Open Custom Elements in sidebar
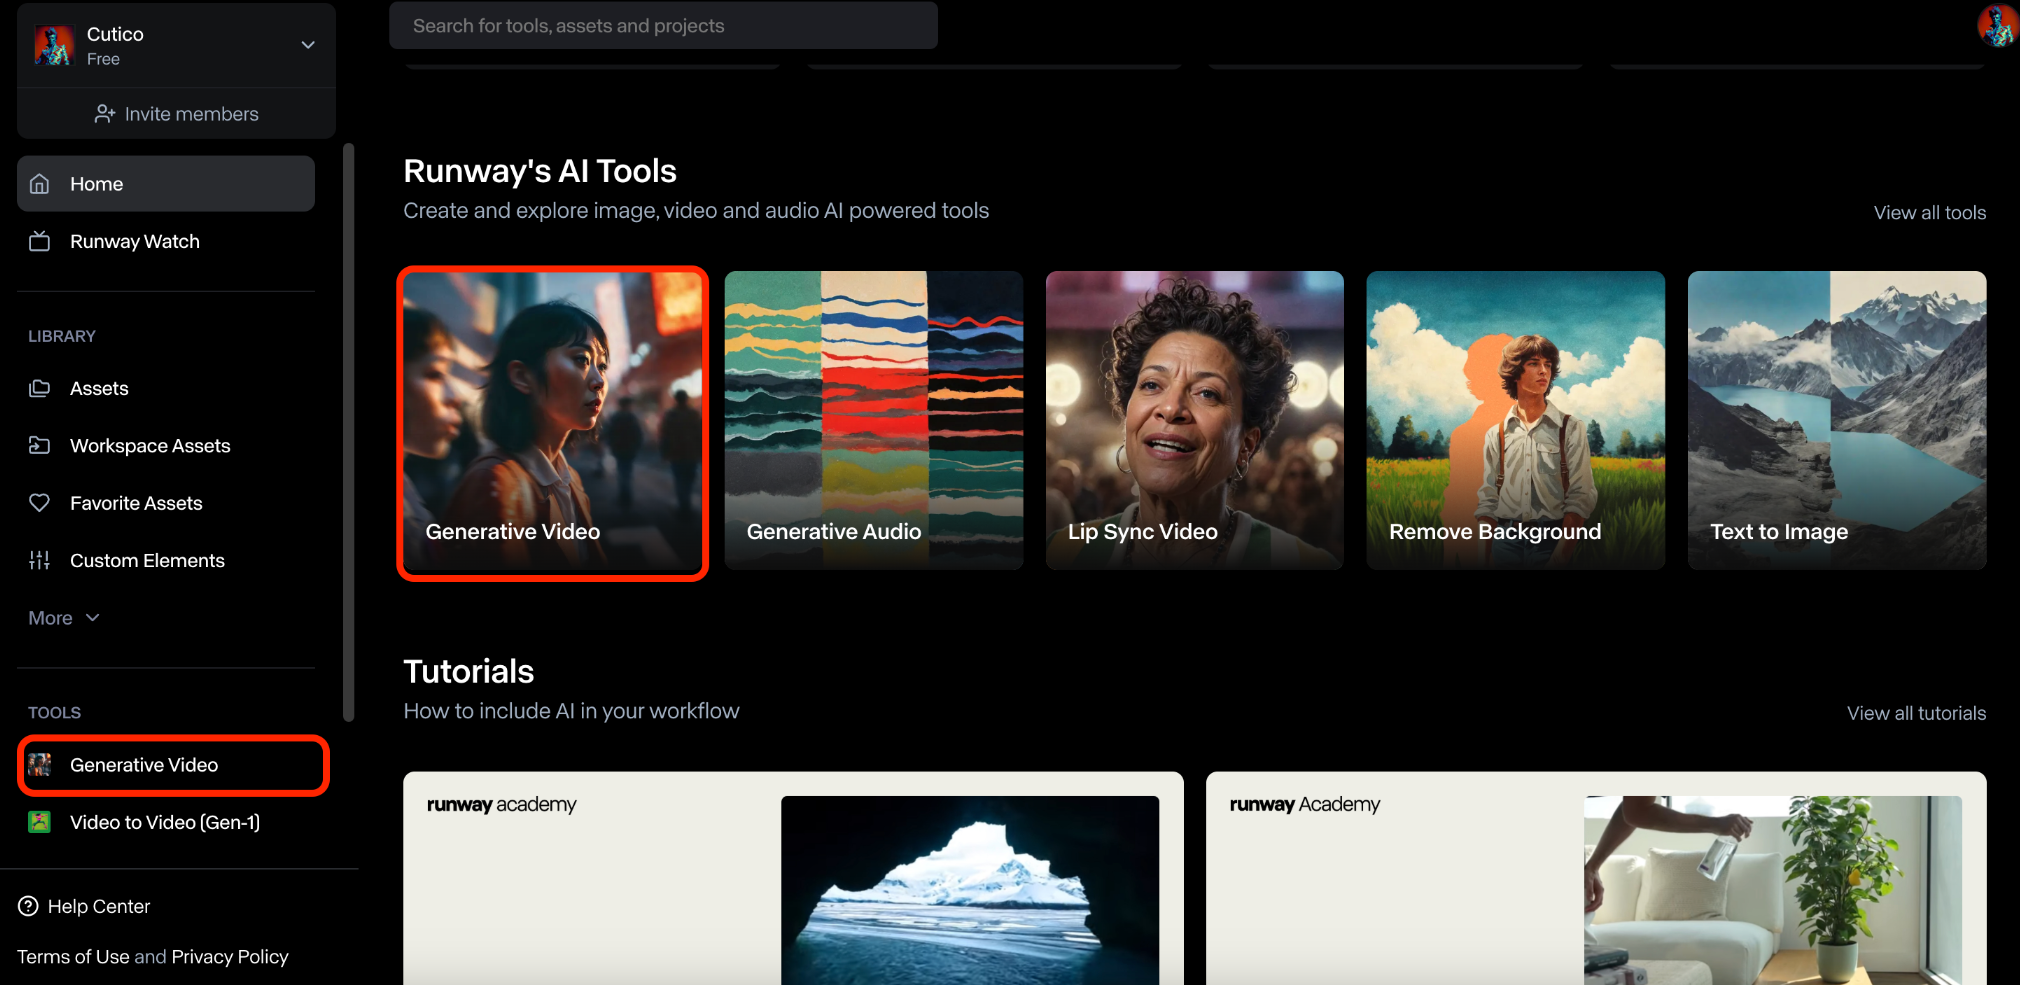Viewport: 2020px width, 985px height. 166,560
